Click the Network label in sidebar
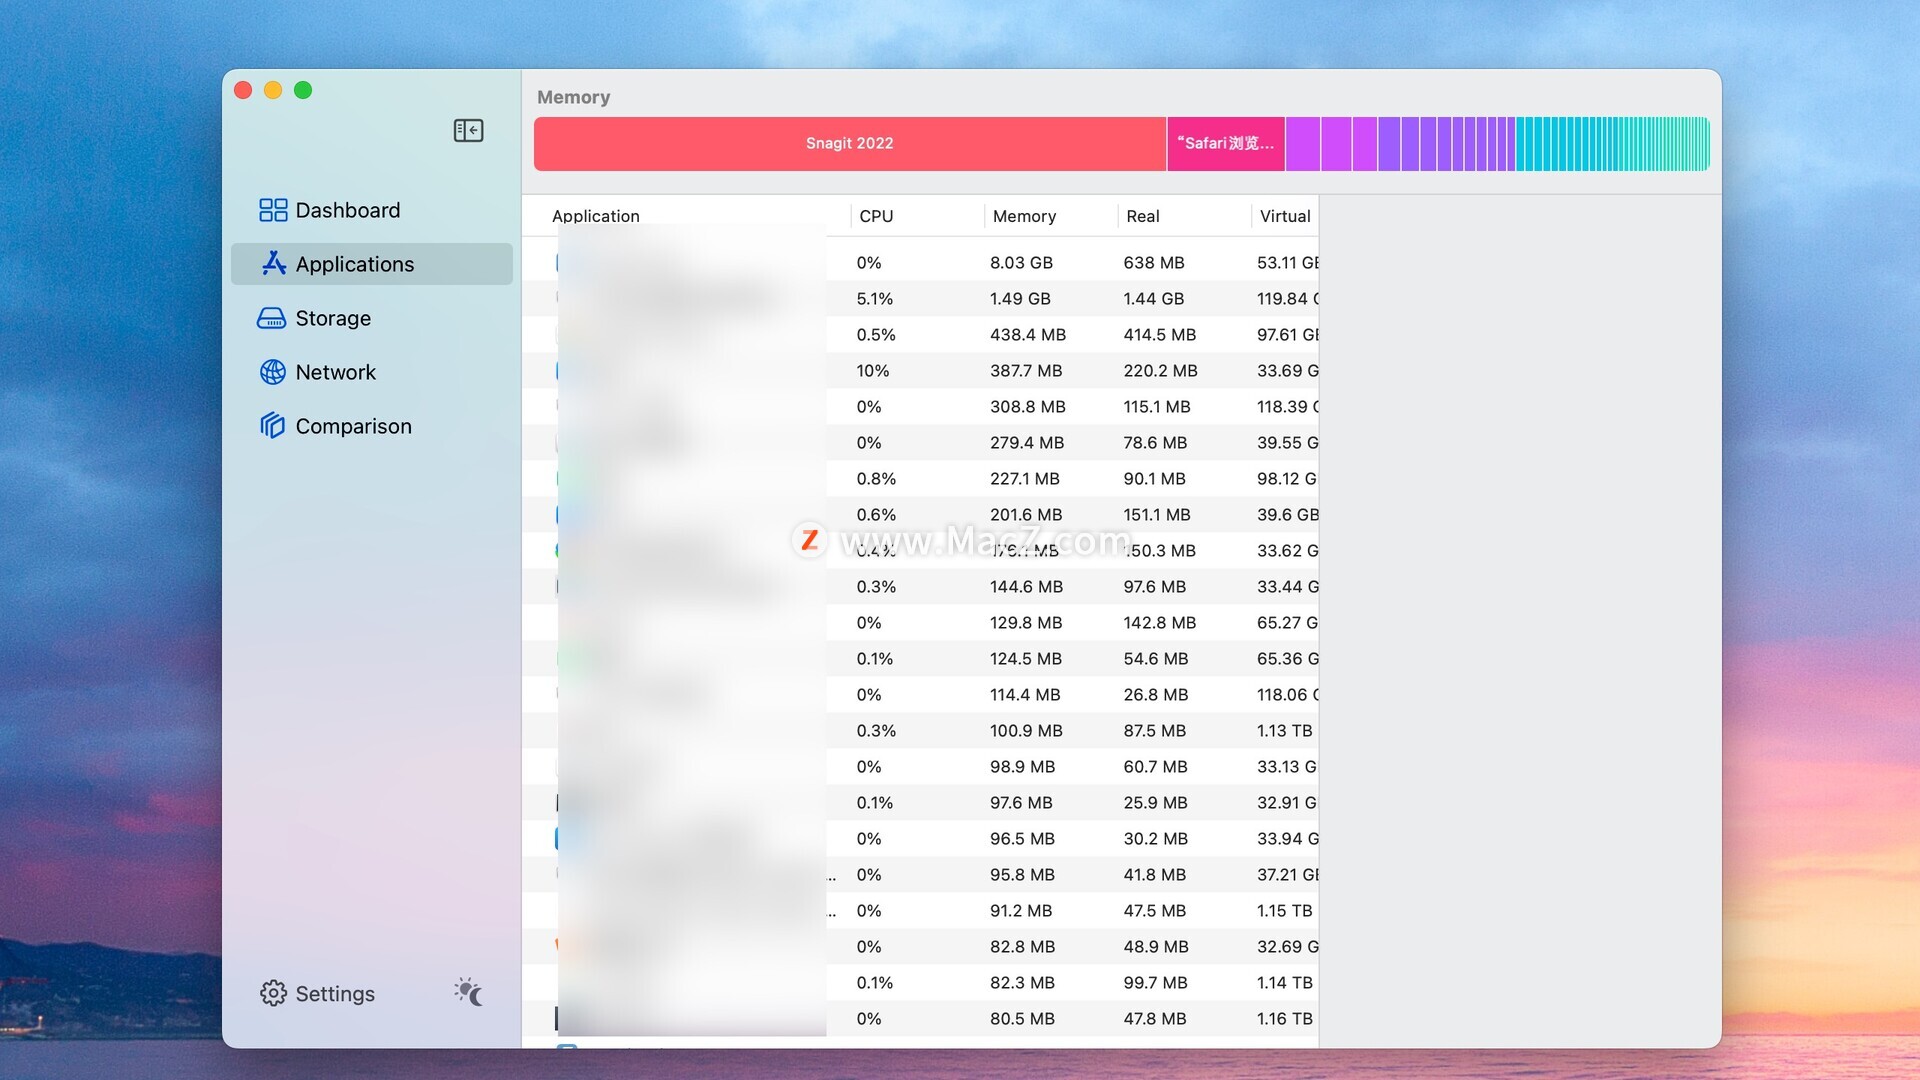1920x1080 pixels. click(x=335, y=372)
